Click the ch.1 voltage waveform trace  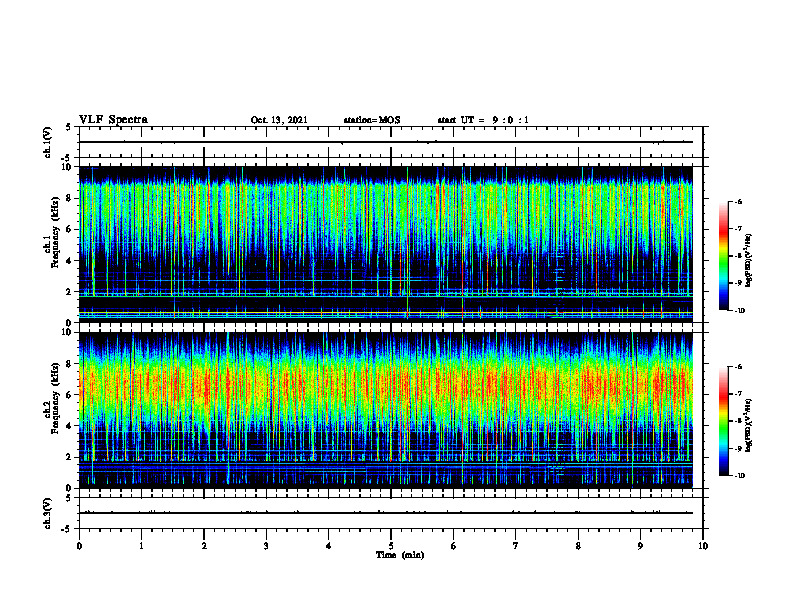click(386, 142)
